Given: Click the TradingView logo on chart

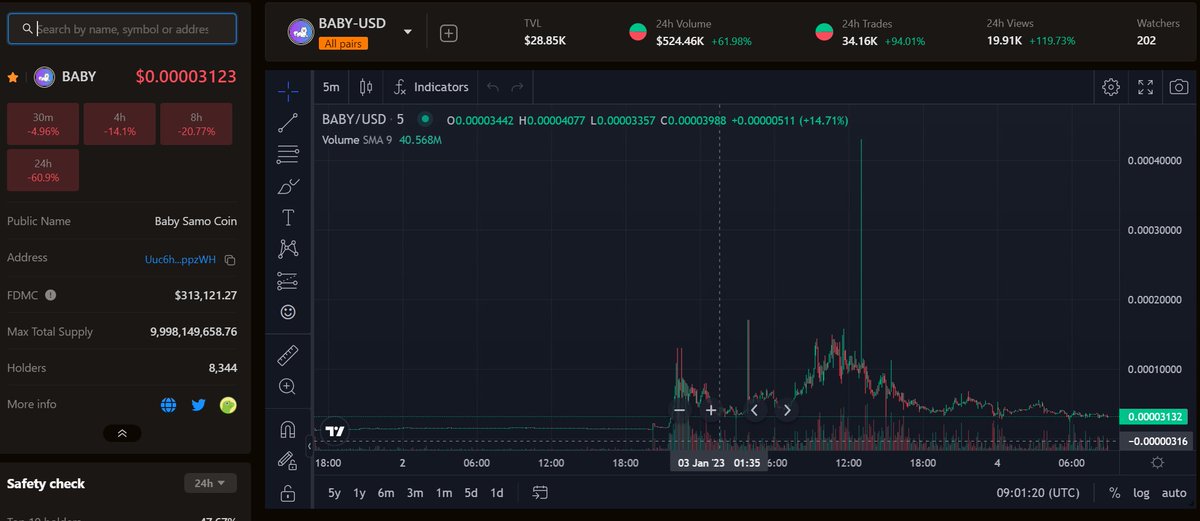Looking at the screenshot, I should (x=335, y=431).
